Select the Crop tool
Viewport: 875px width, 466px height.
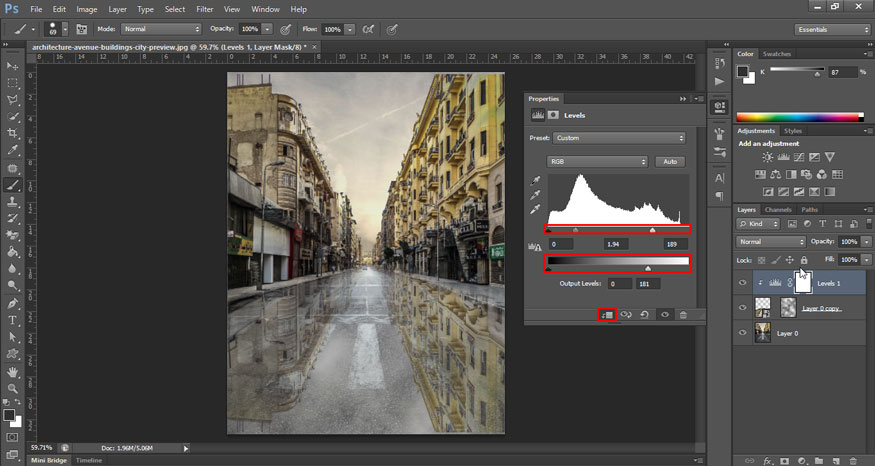click(x=12, y=133)
